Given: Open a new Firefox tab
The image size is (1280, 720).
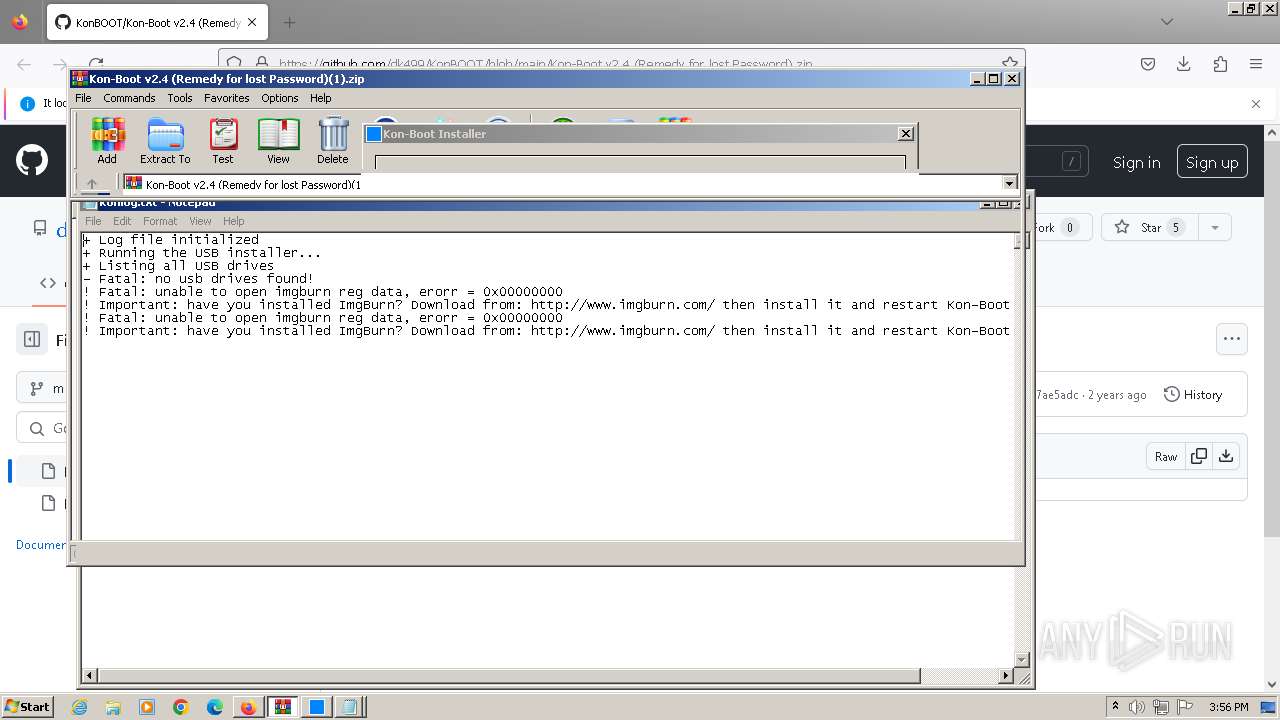Looking at the screenshot, I should 289,22.
